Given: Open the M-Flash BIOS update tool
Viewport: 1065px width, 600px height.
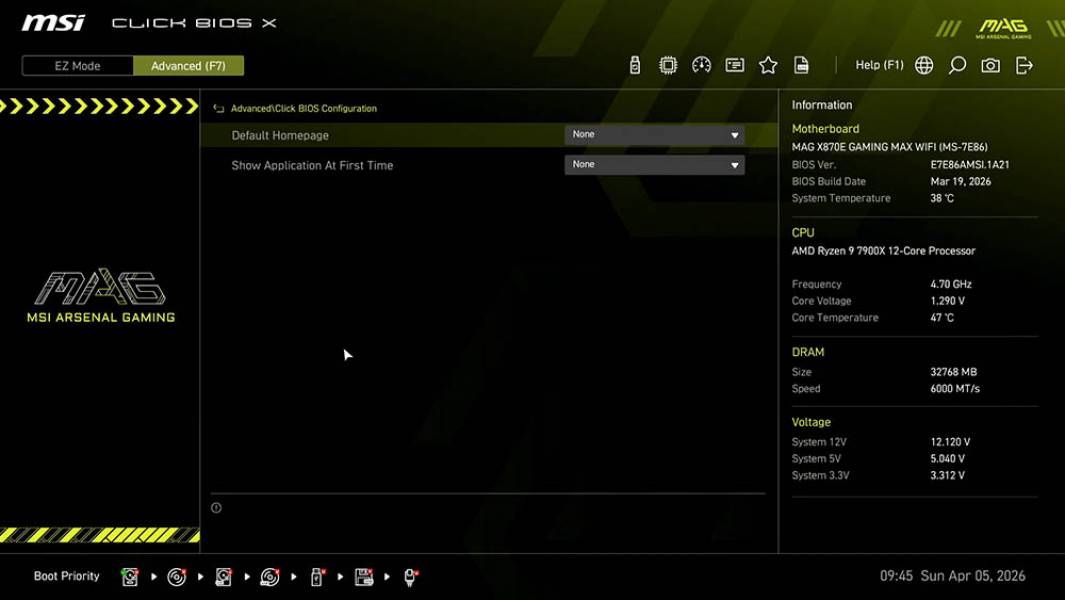Looking at the screenshot, I should 634,64.
